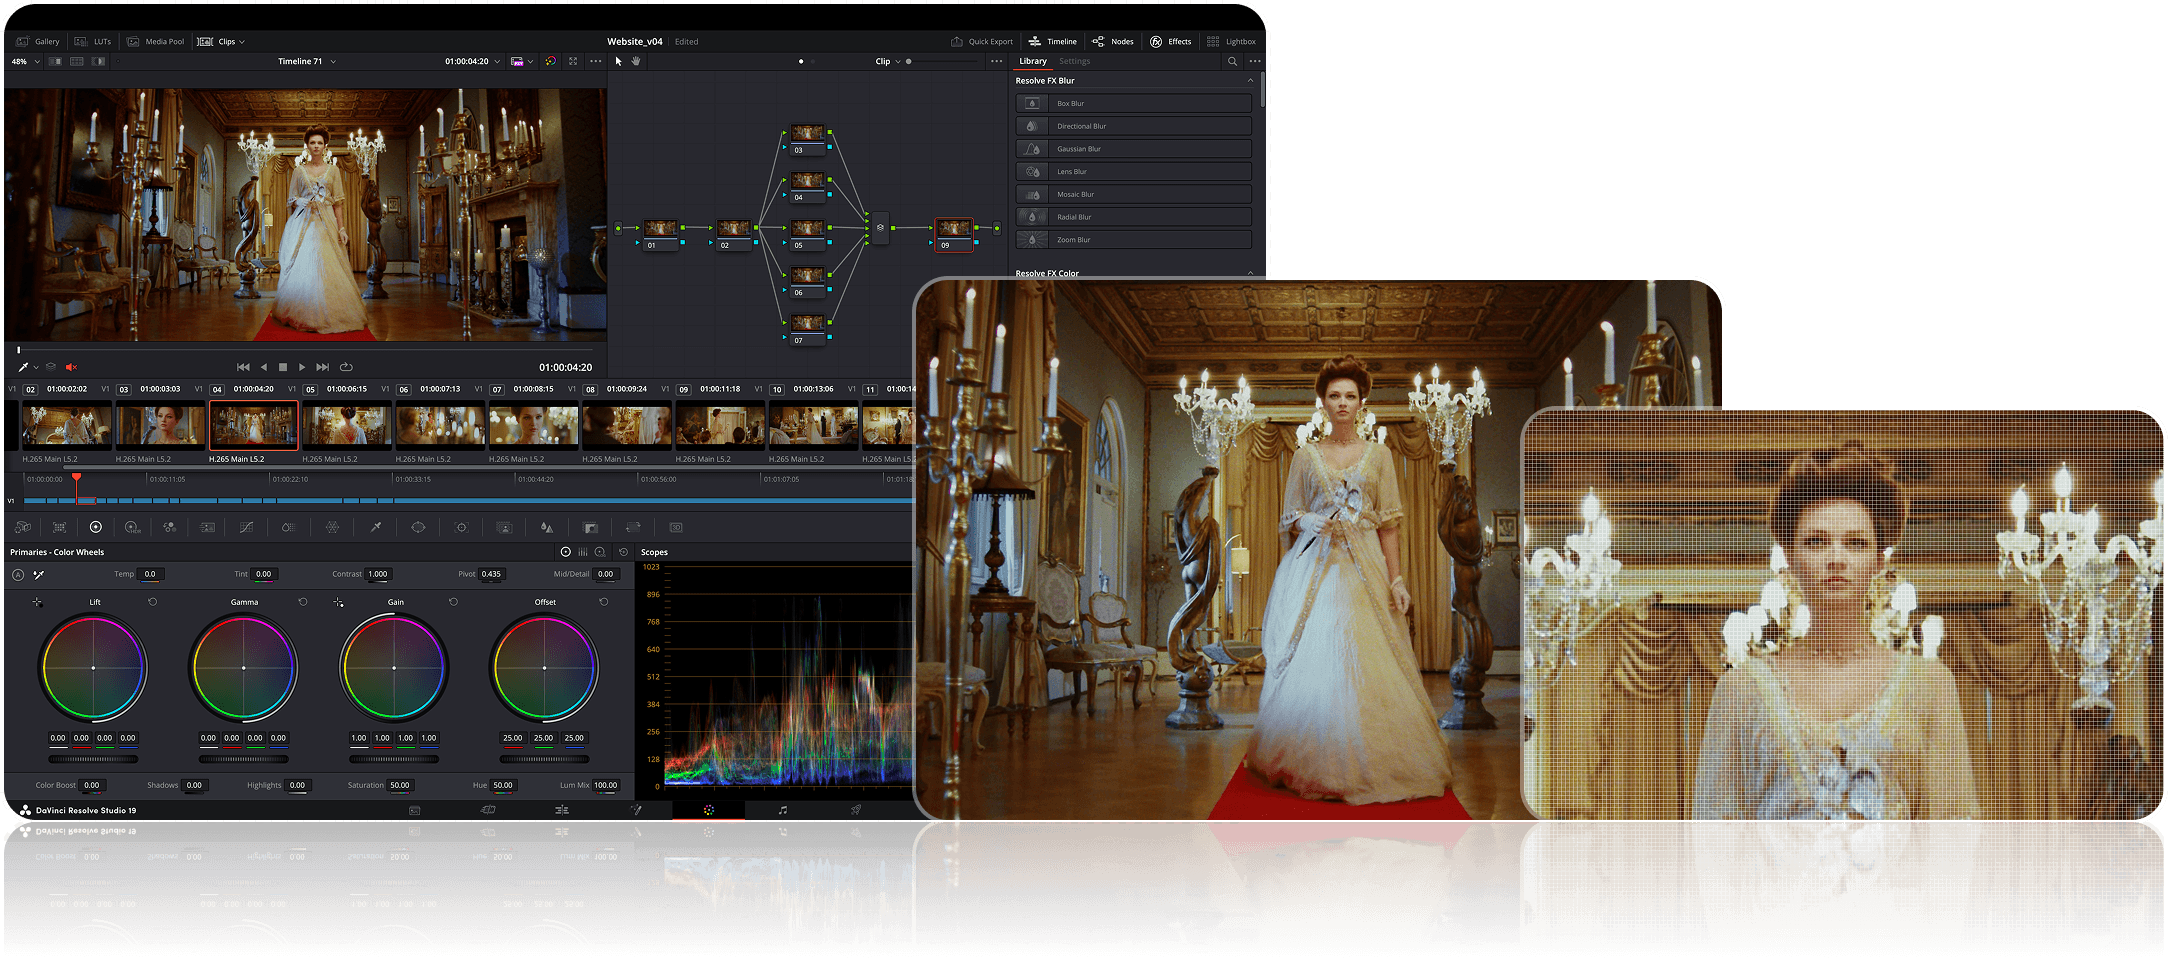The width and height of the screenshot is (2168, 958).
Task: Open the Lightbox view
Action: point(1232,41)
